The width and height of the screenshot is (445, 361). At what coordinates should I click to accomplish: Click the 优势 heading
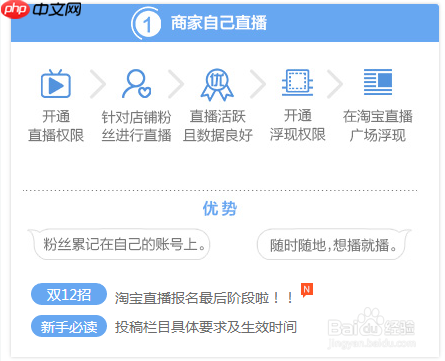pos(220,209)
